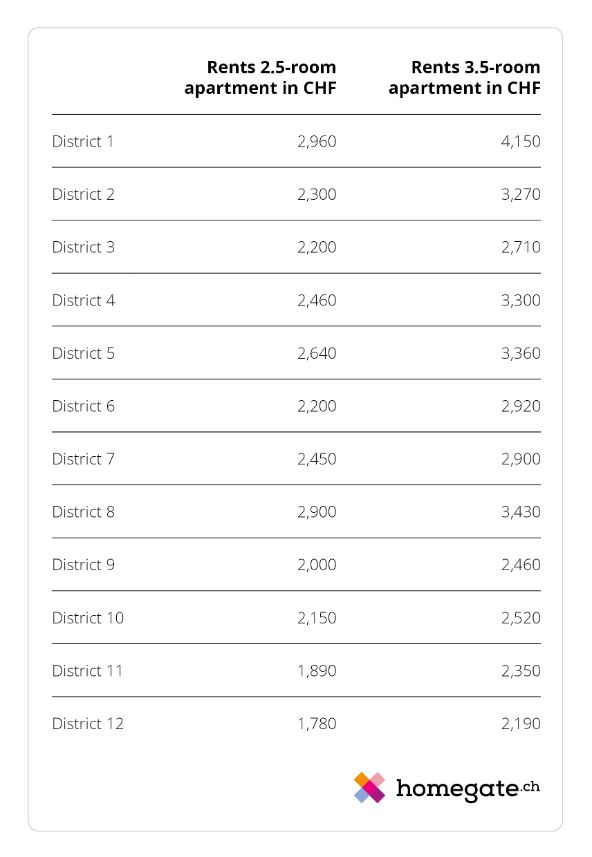592x857 pixels.
Task: Click the District 12 row label
Action: coord(87,724)
